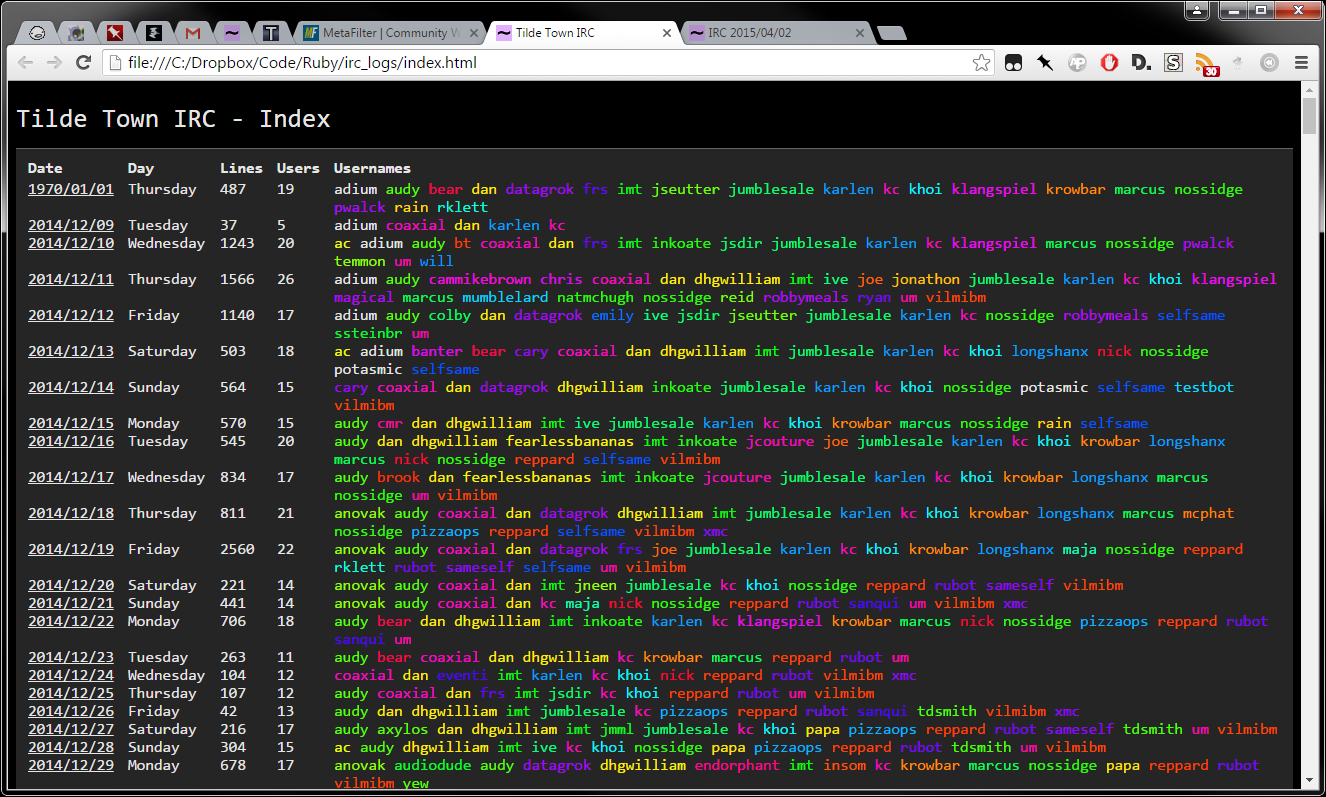Screen dimensions: 1326x797
Task: Open the 2014/12/16 log link
Action: coord(71,441)
